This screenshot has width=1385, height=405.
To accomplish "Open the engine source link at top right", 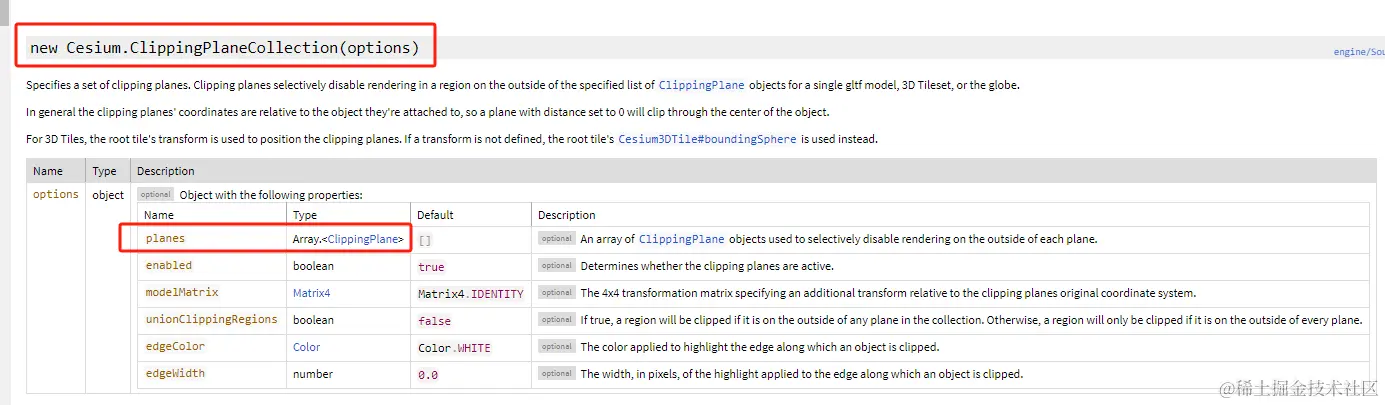I will (x=1358, y=52).
